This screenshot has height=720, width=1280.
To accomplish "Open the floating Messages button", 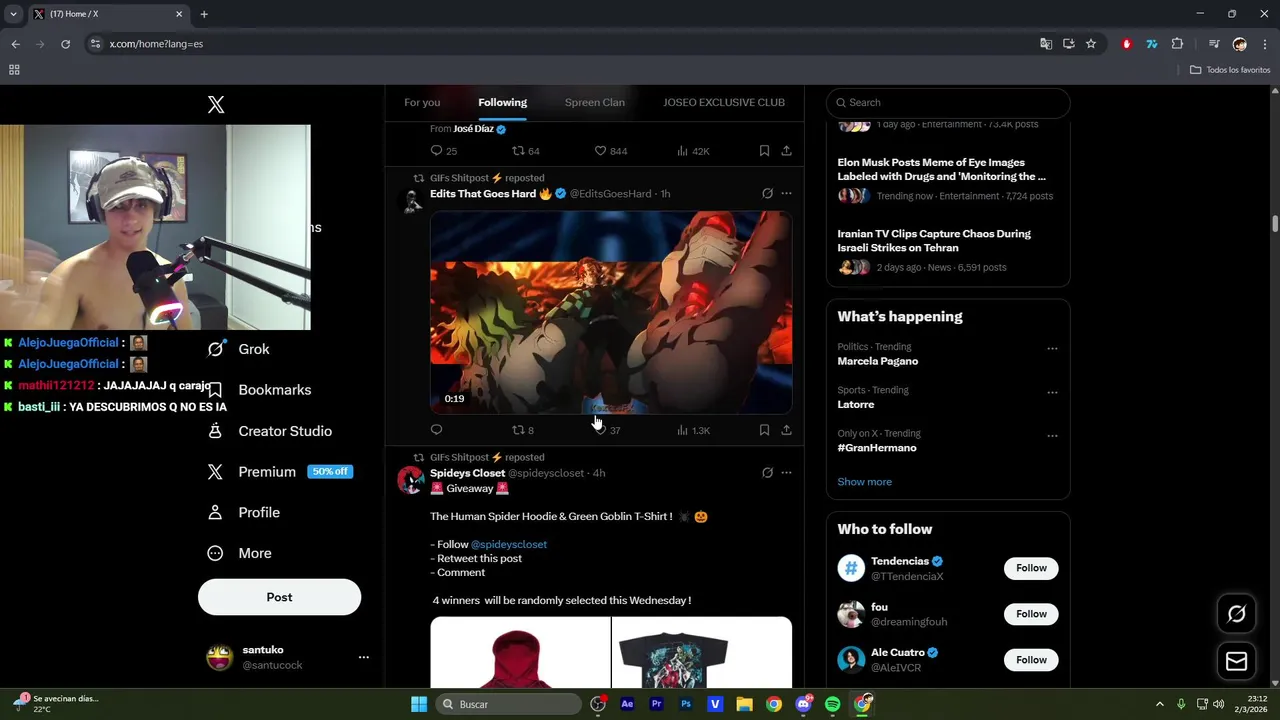I will [1237, 661].
